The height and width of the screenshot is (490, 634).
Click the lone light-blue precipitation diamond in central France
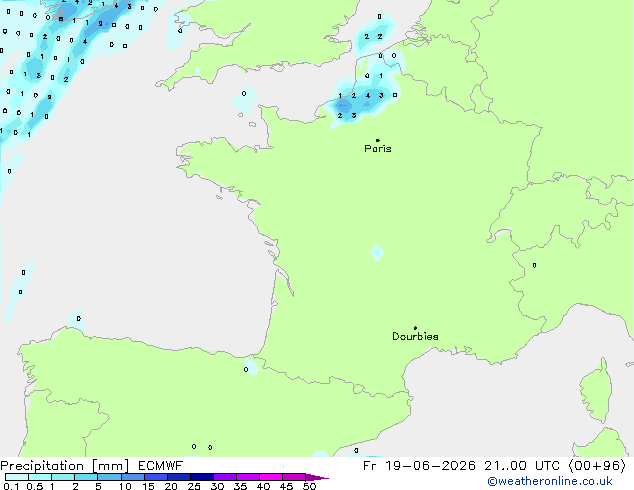(x=377, y=253)
